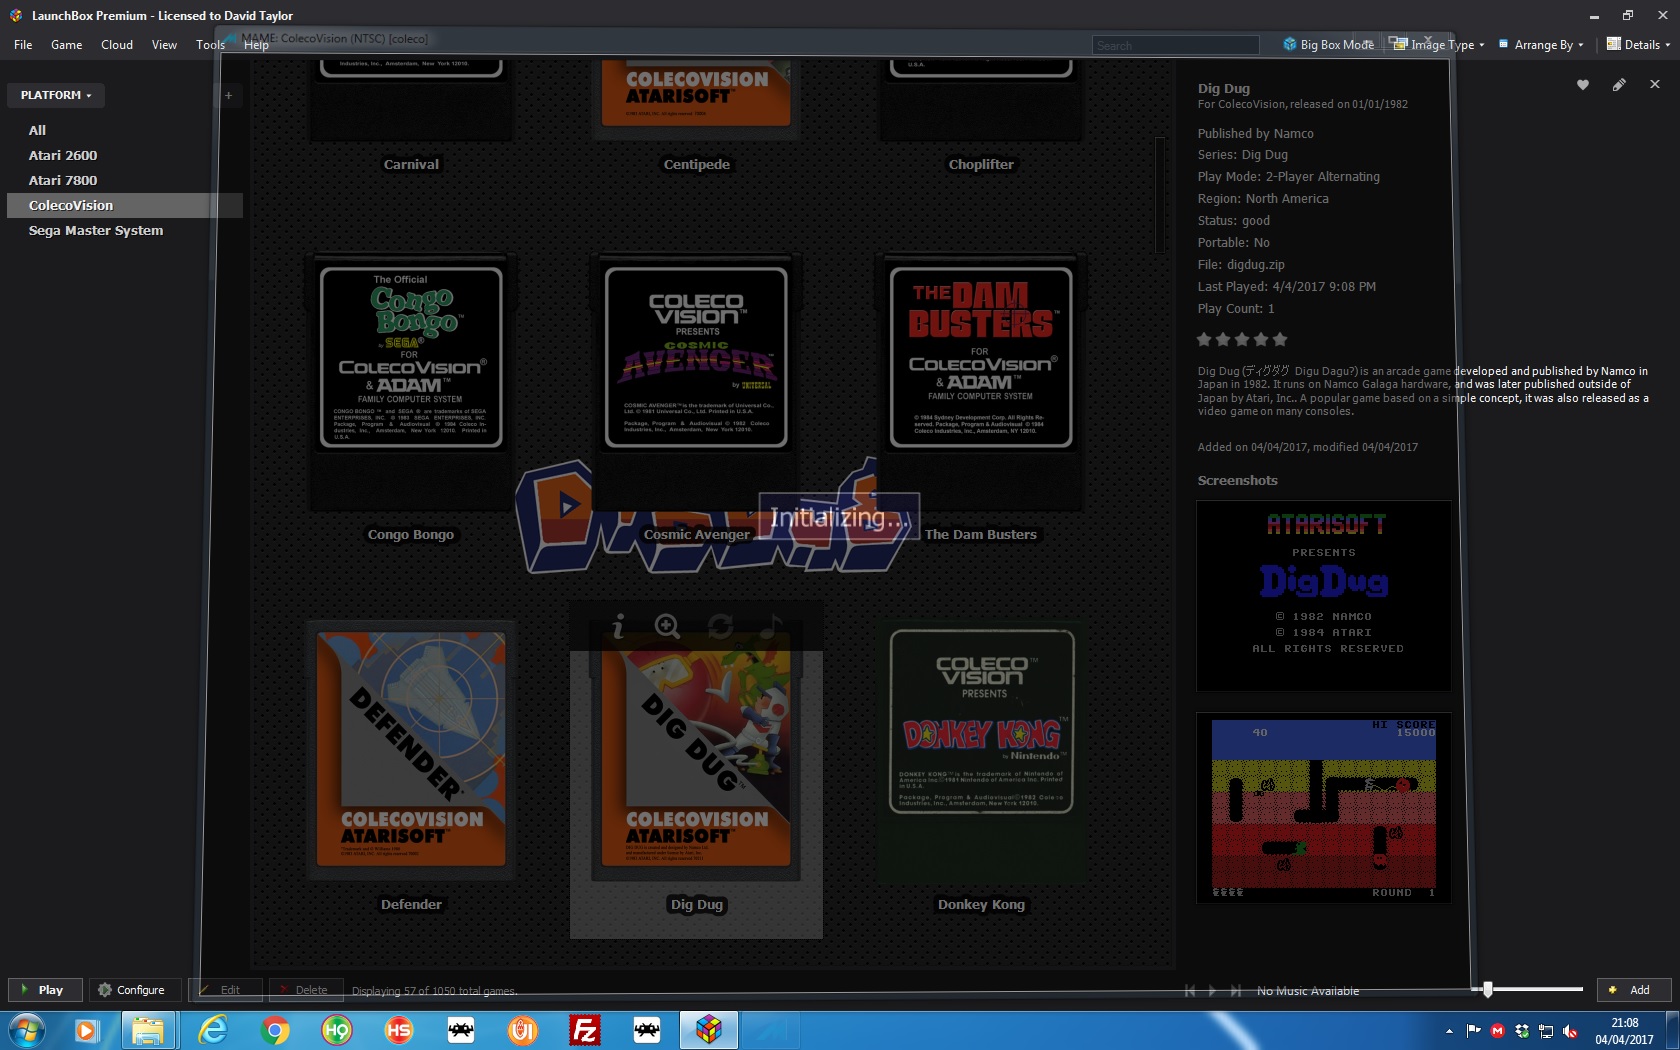Image resolution: width=1680 pixels, height=1050 pixels.
Task: Open the Arrange By dropdown
Action: [x=1541, y=44]
